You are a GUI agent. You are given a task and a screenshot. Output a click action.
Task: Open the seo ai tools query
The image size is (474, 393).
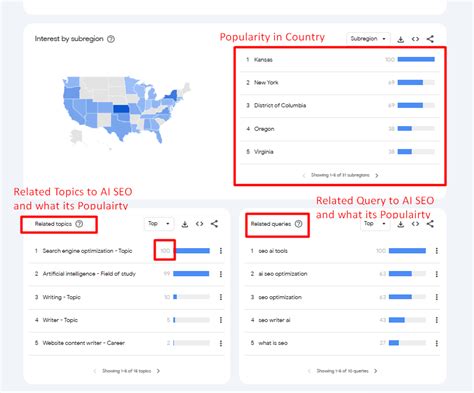[273, 251]
